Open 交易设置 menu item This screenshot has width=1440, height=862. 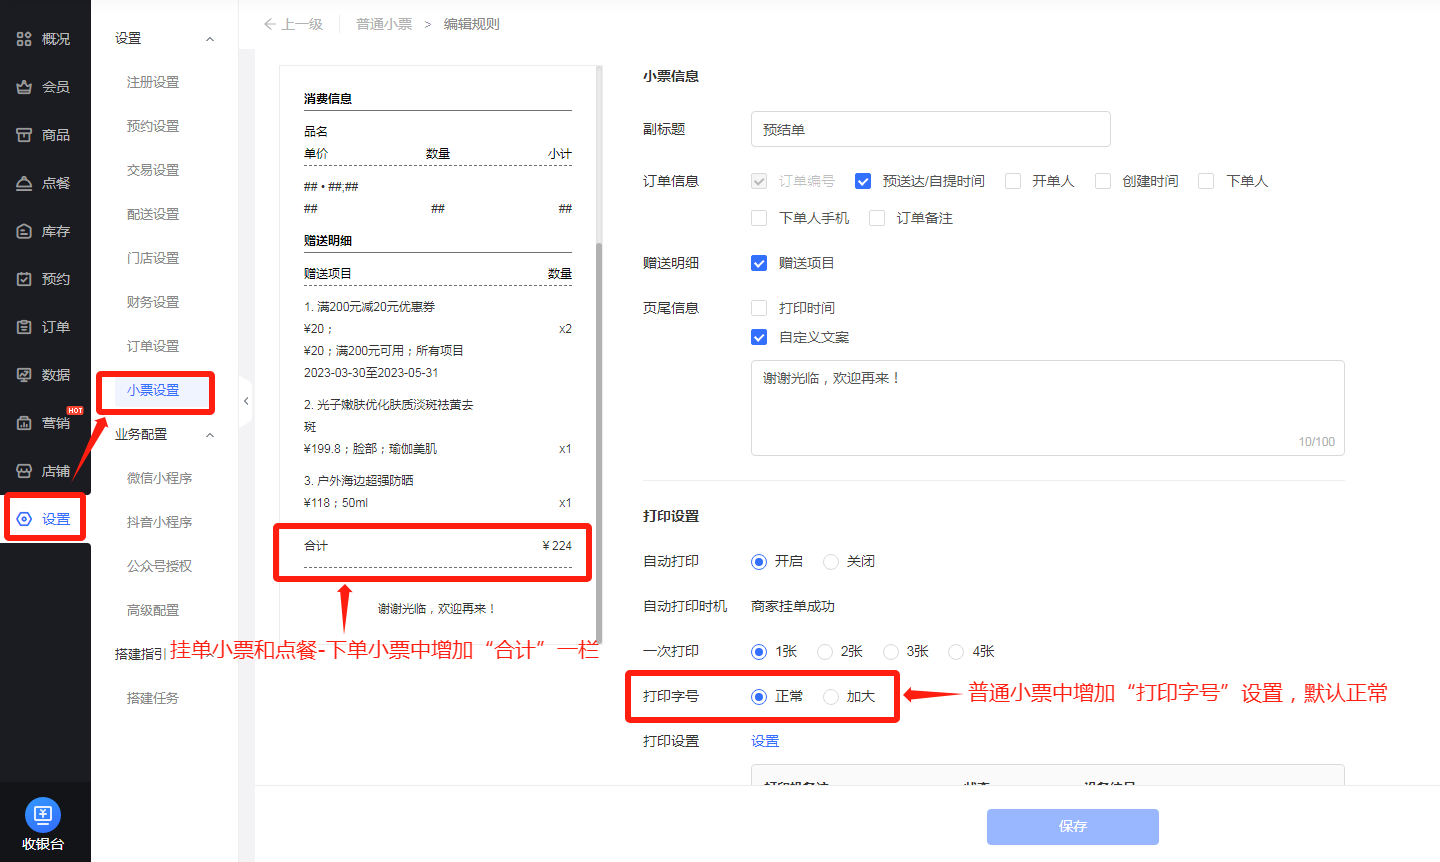tap(153, 170)
